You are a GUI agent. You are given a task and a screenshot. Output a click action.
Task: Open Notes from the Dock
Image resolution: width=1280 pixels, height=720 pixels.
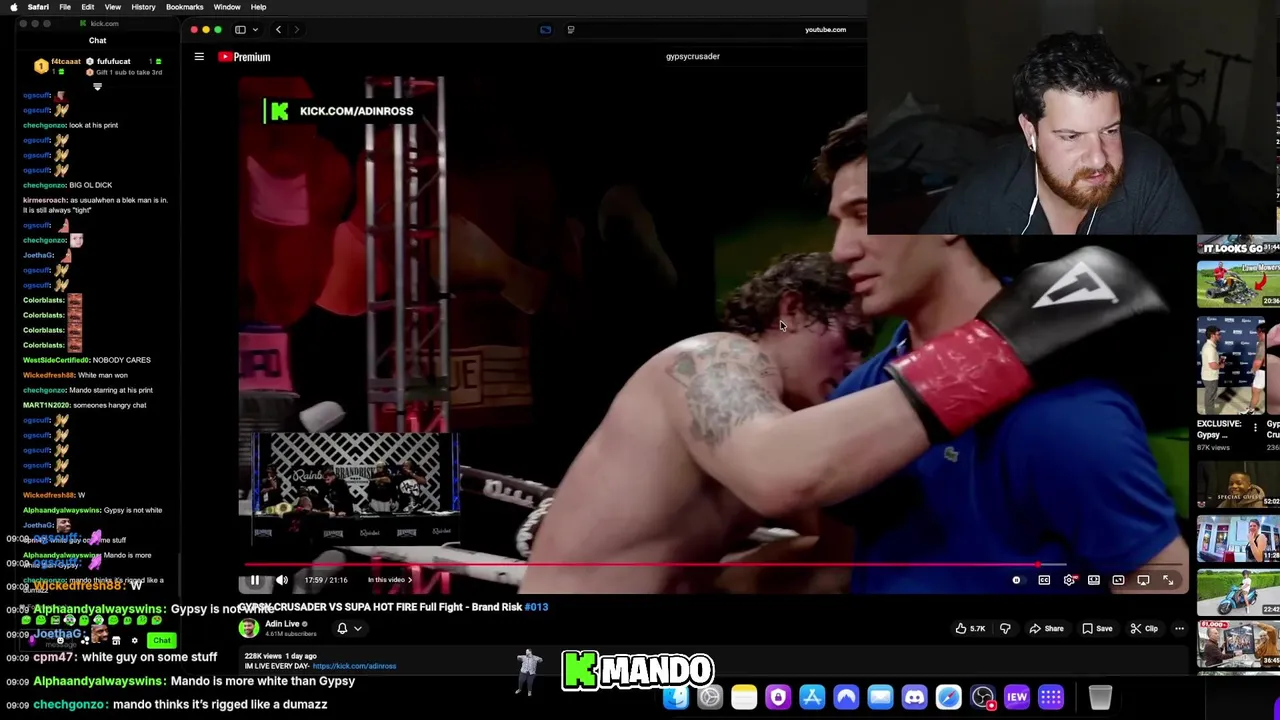[744, 697]
